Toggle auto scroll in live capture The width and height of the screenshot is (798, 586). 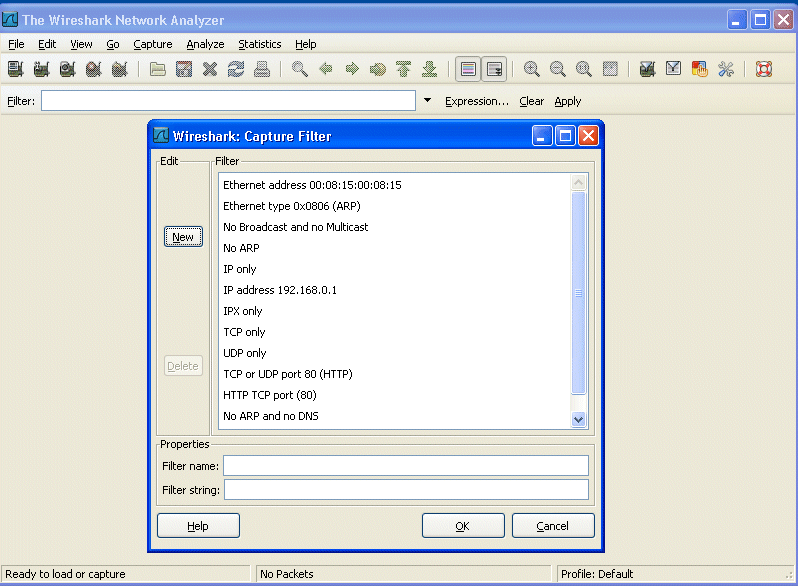click(494, 69)
